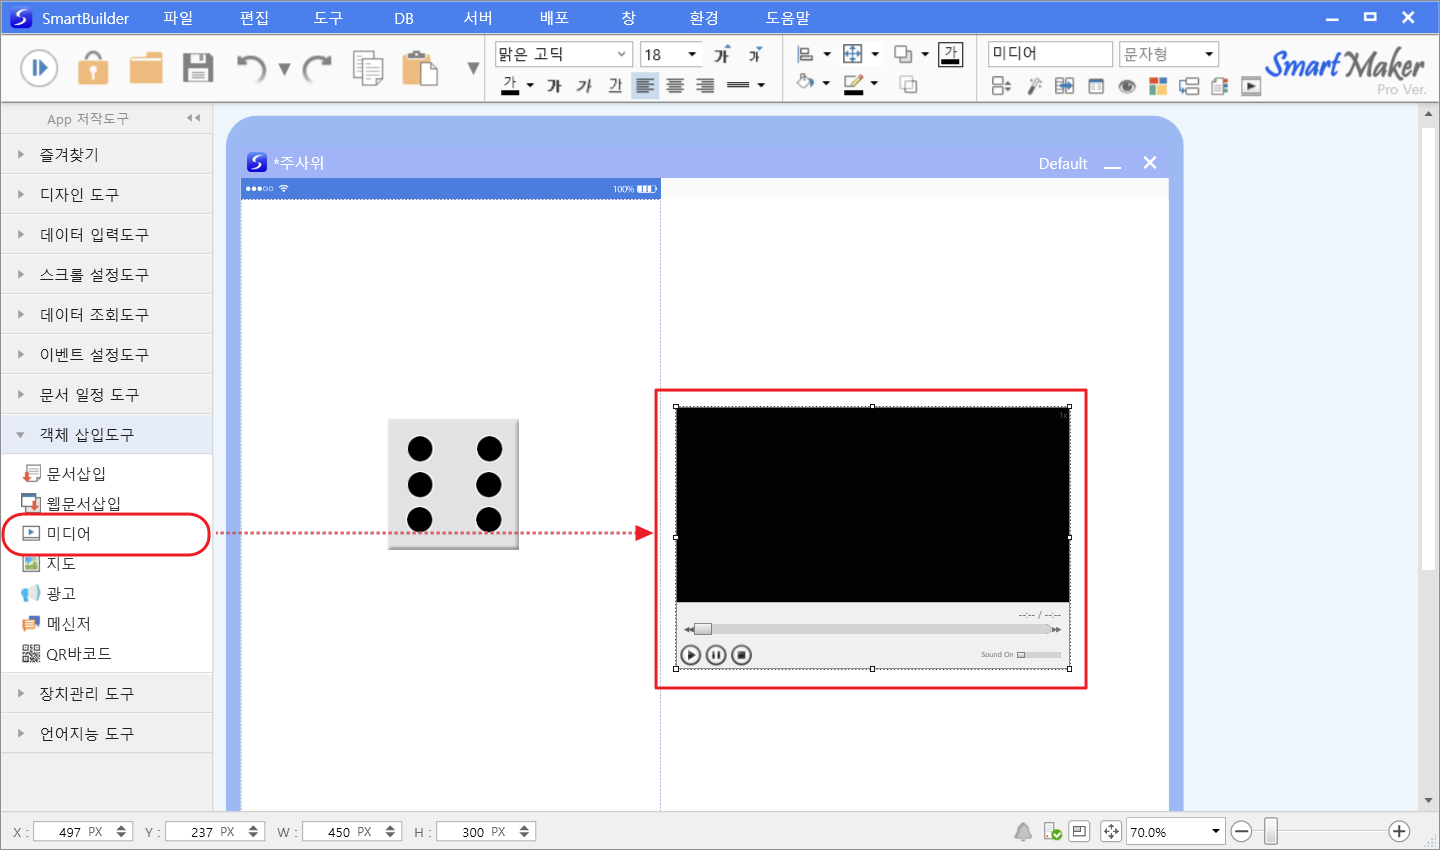Image resolution: width=1440 pixels, height=850 pixels.
Task: Increase font size with larger 가 icon
Action: click(x=722, y=54)
